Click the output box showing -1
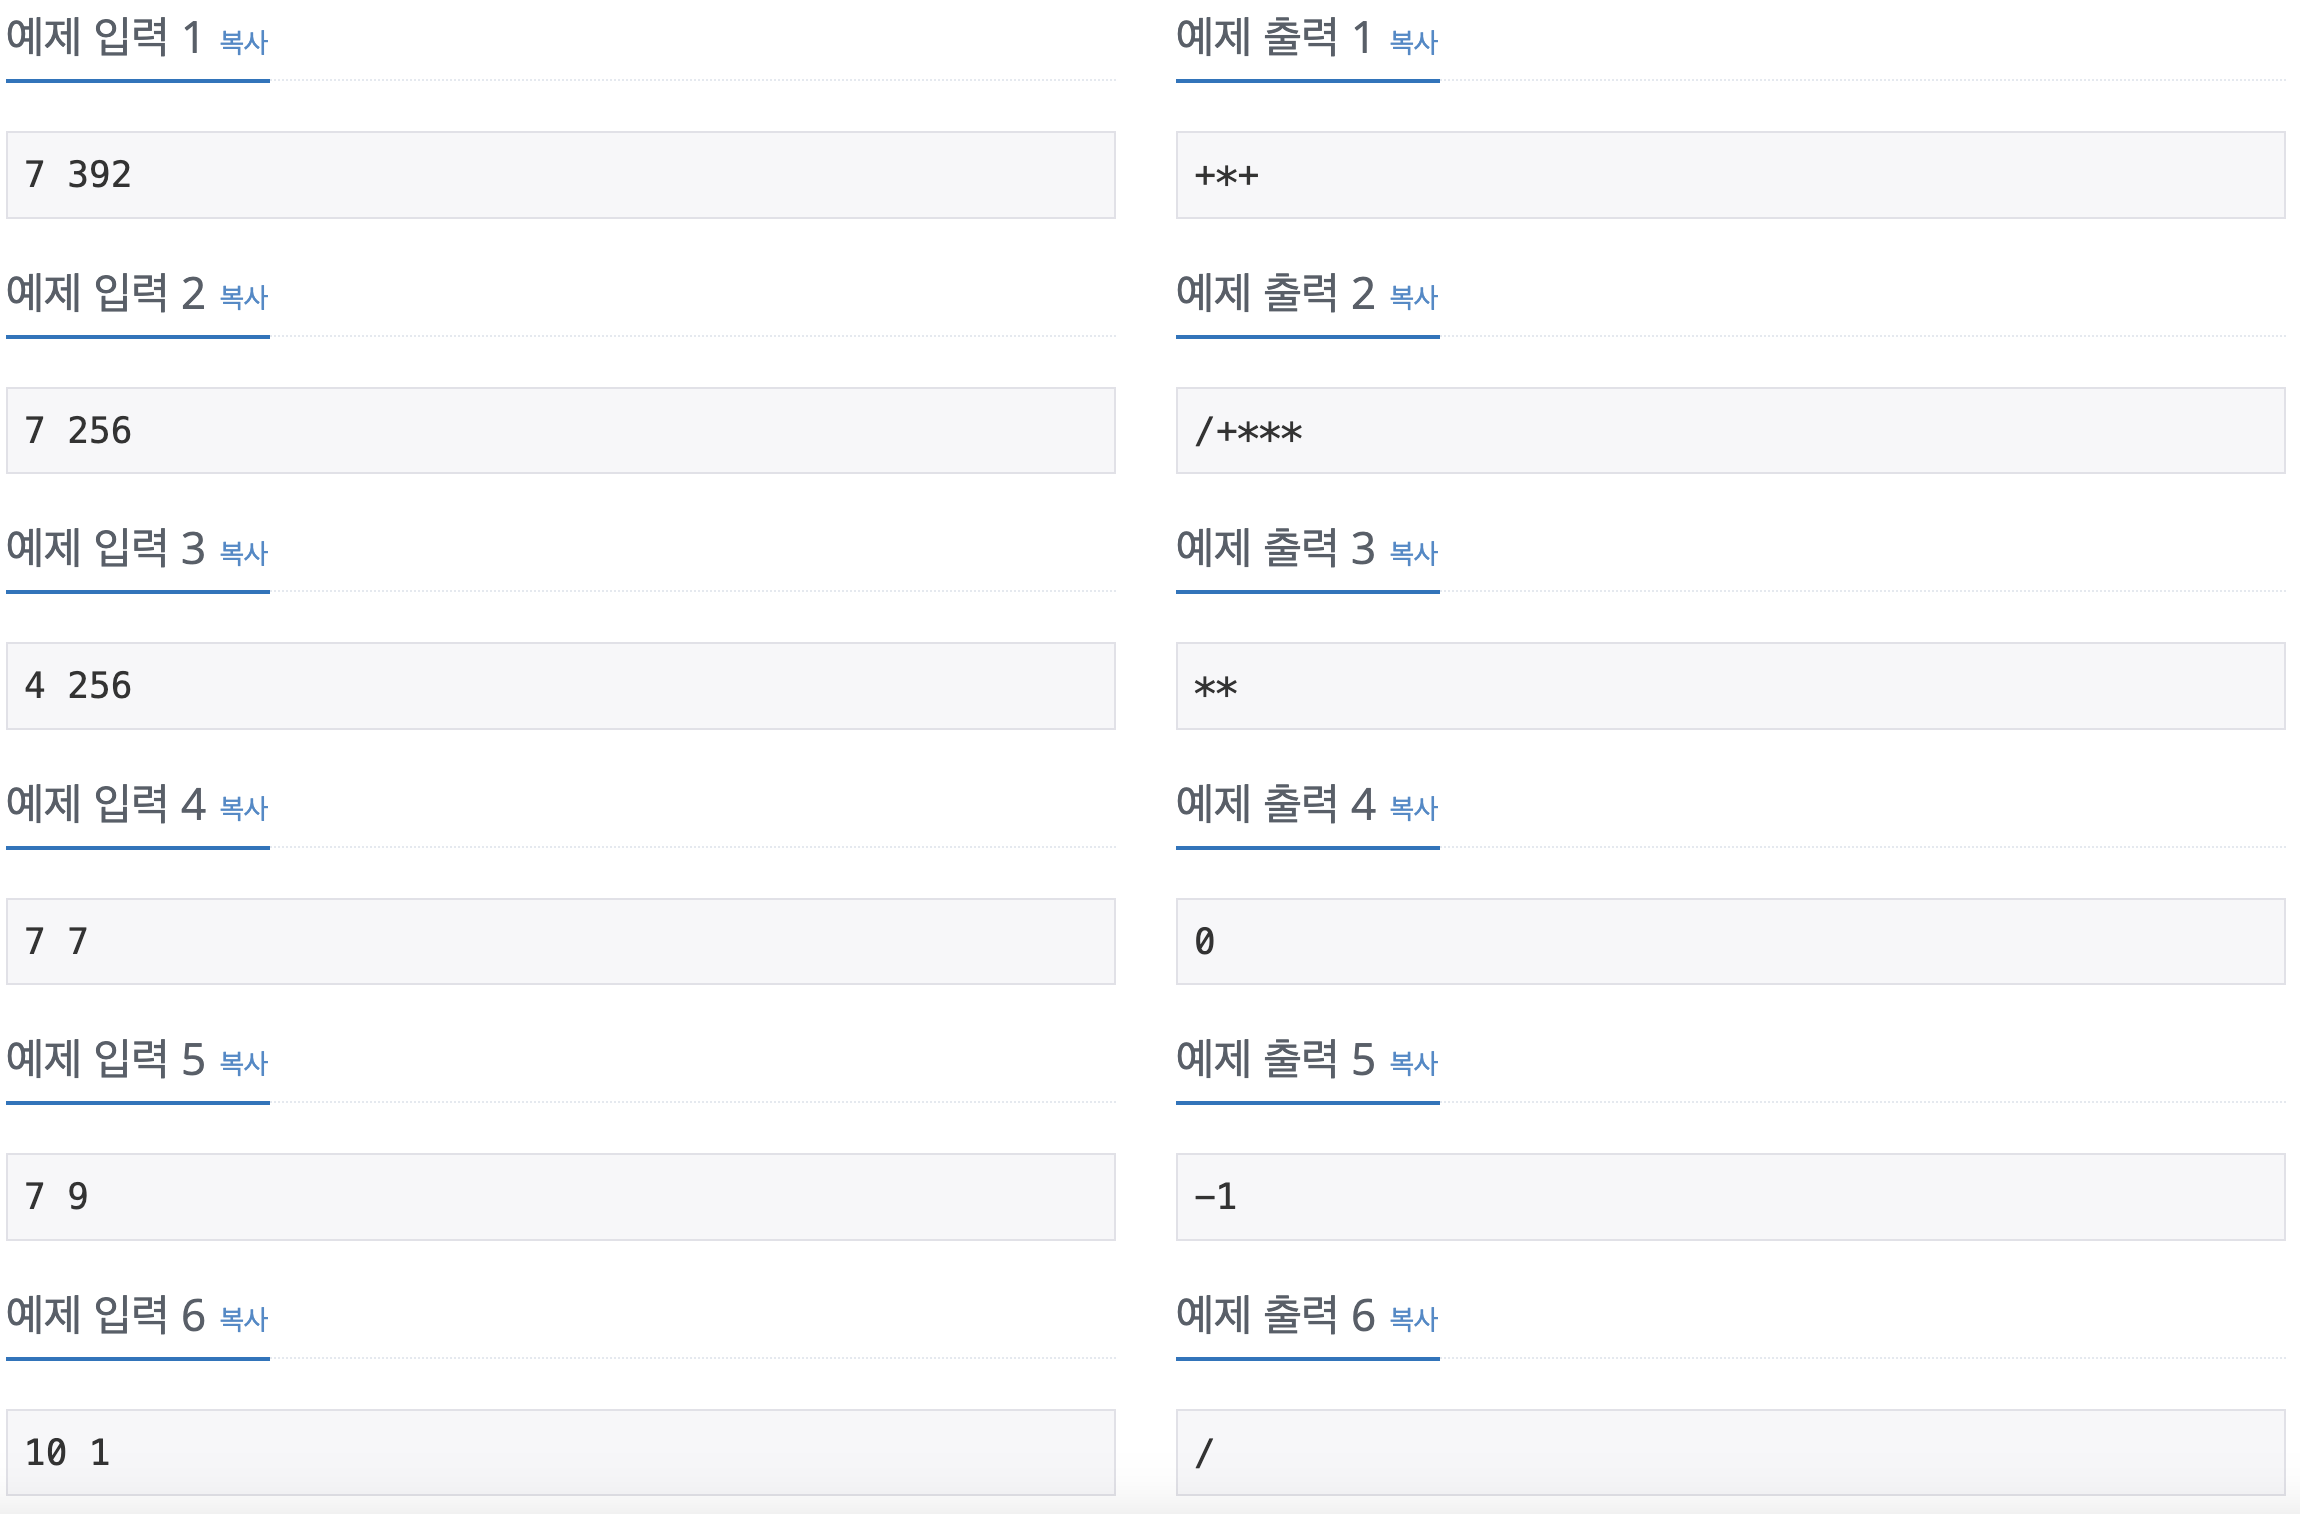 pyautogui.click(x=1731, y=1197)
